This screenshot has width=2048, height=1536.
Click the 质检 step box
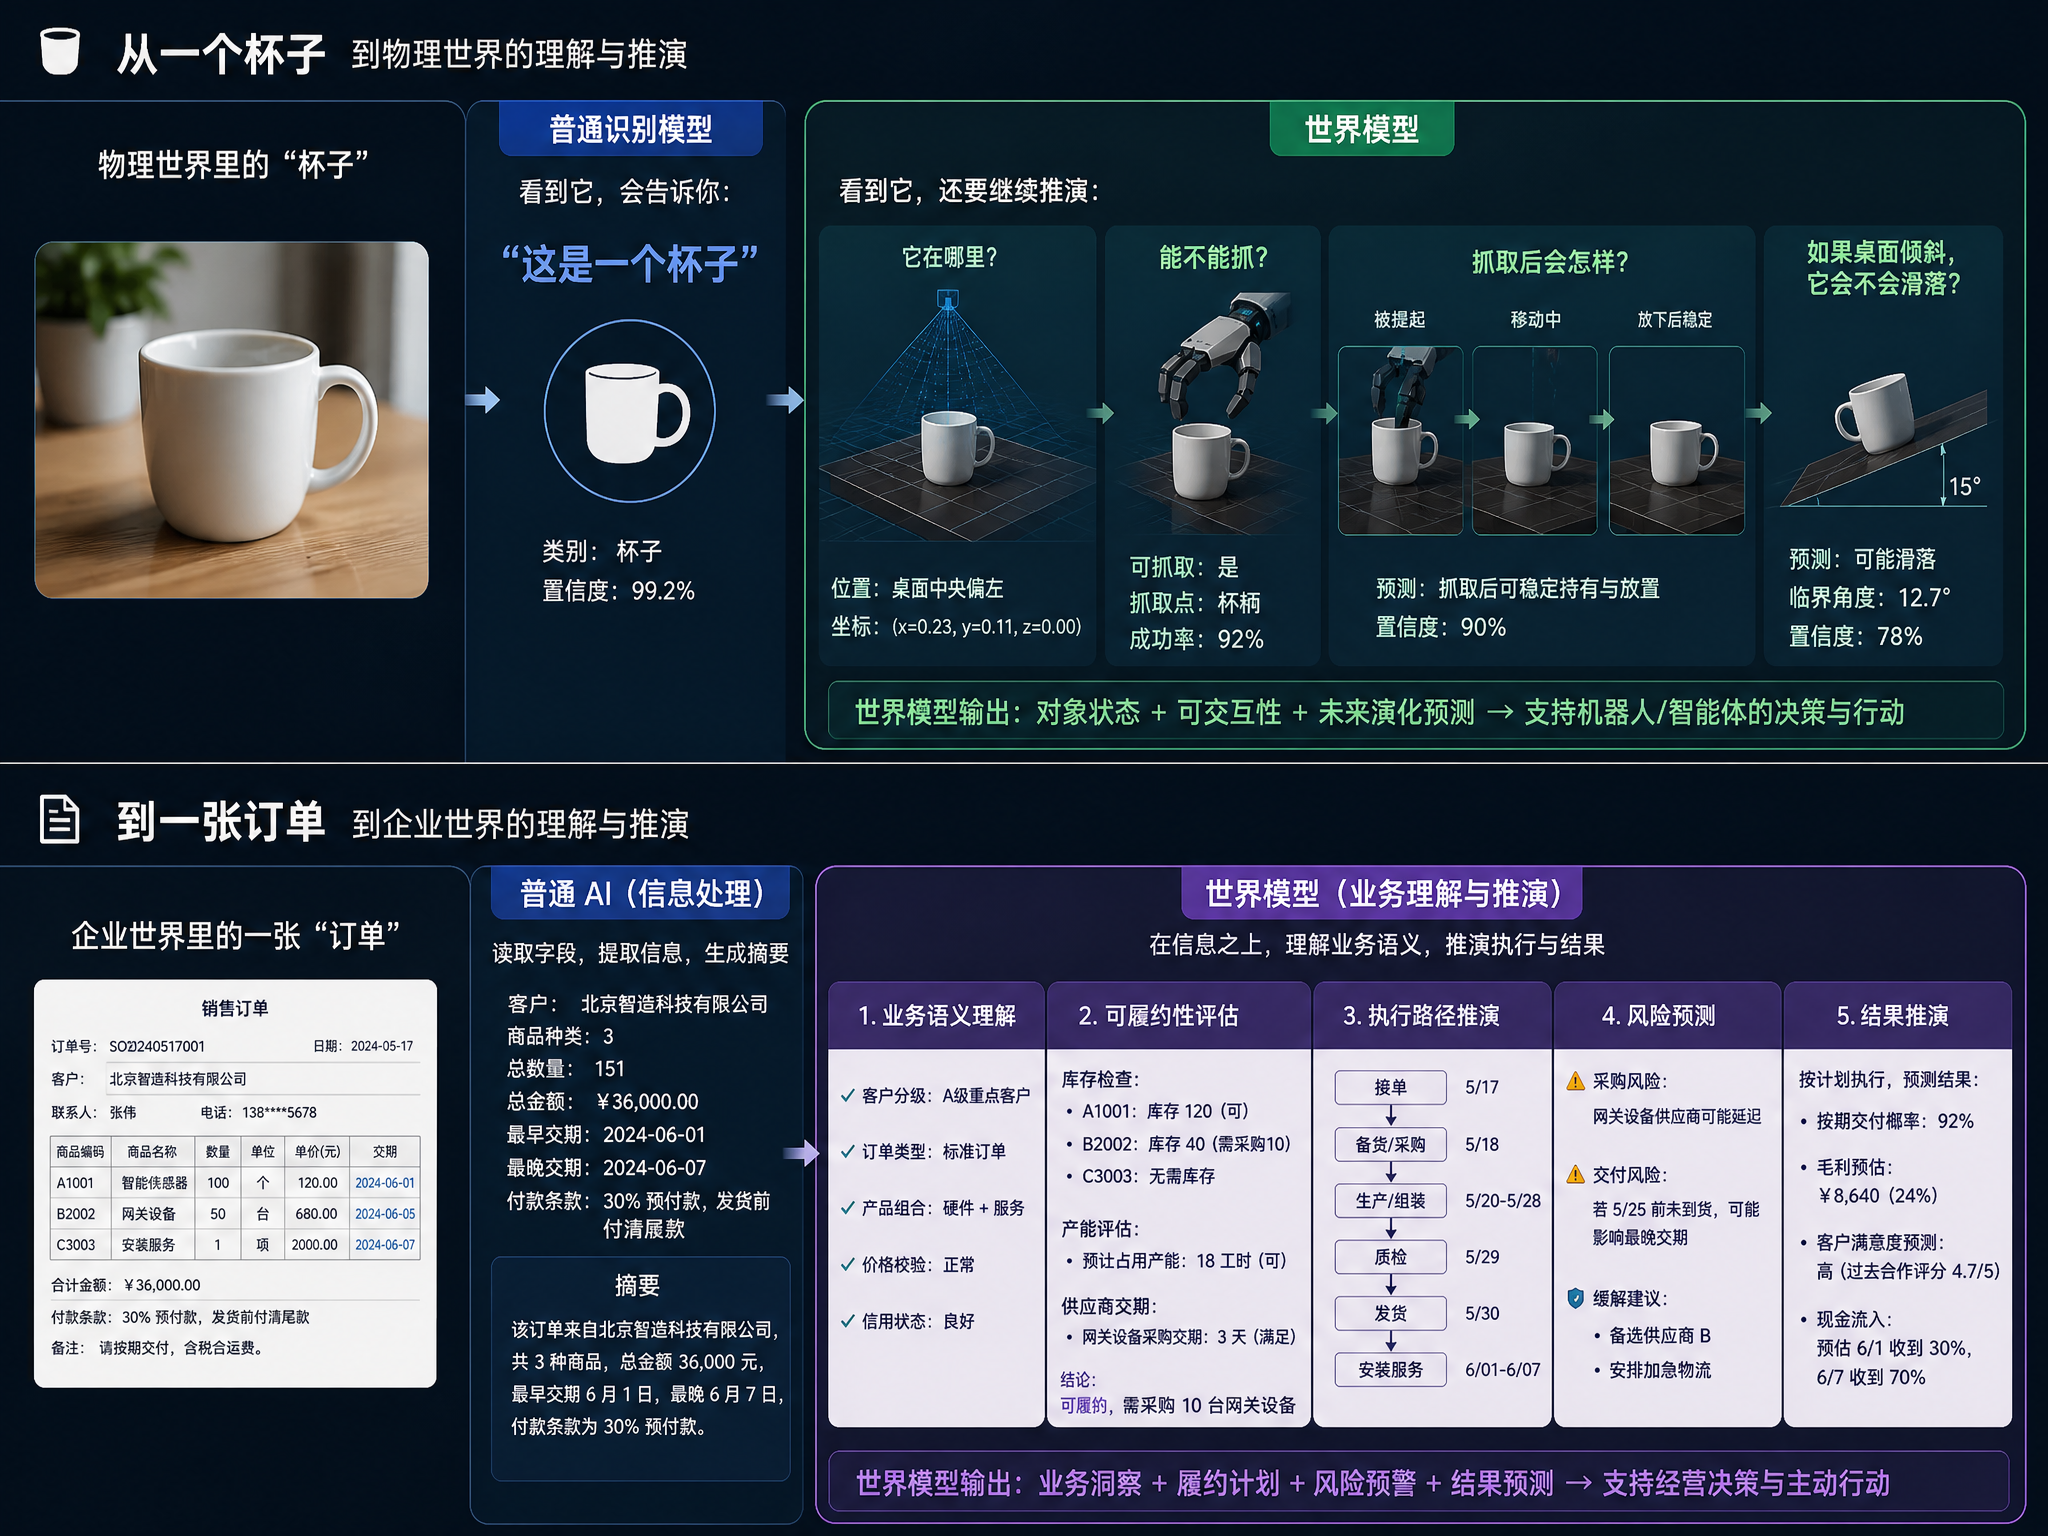[1390, 1257]
